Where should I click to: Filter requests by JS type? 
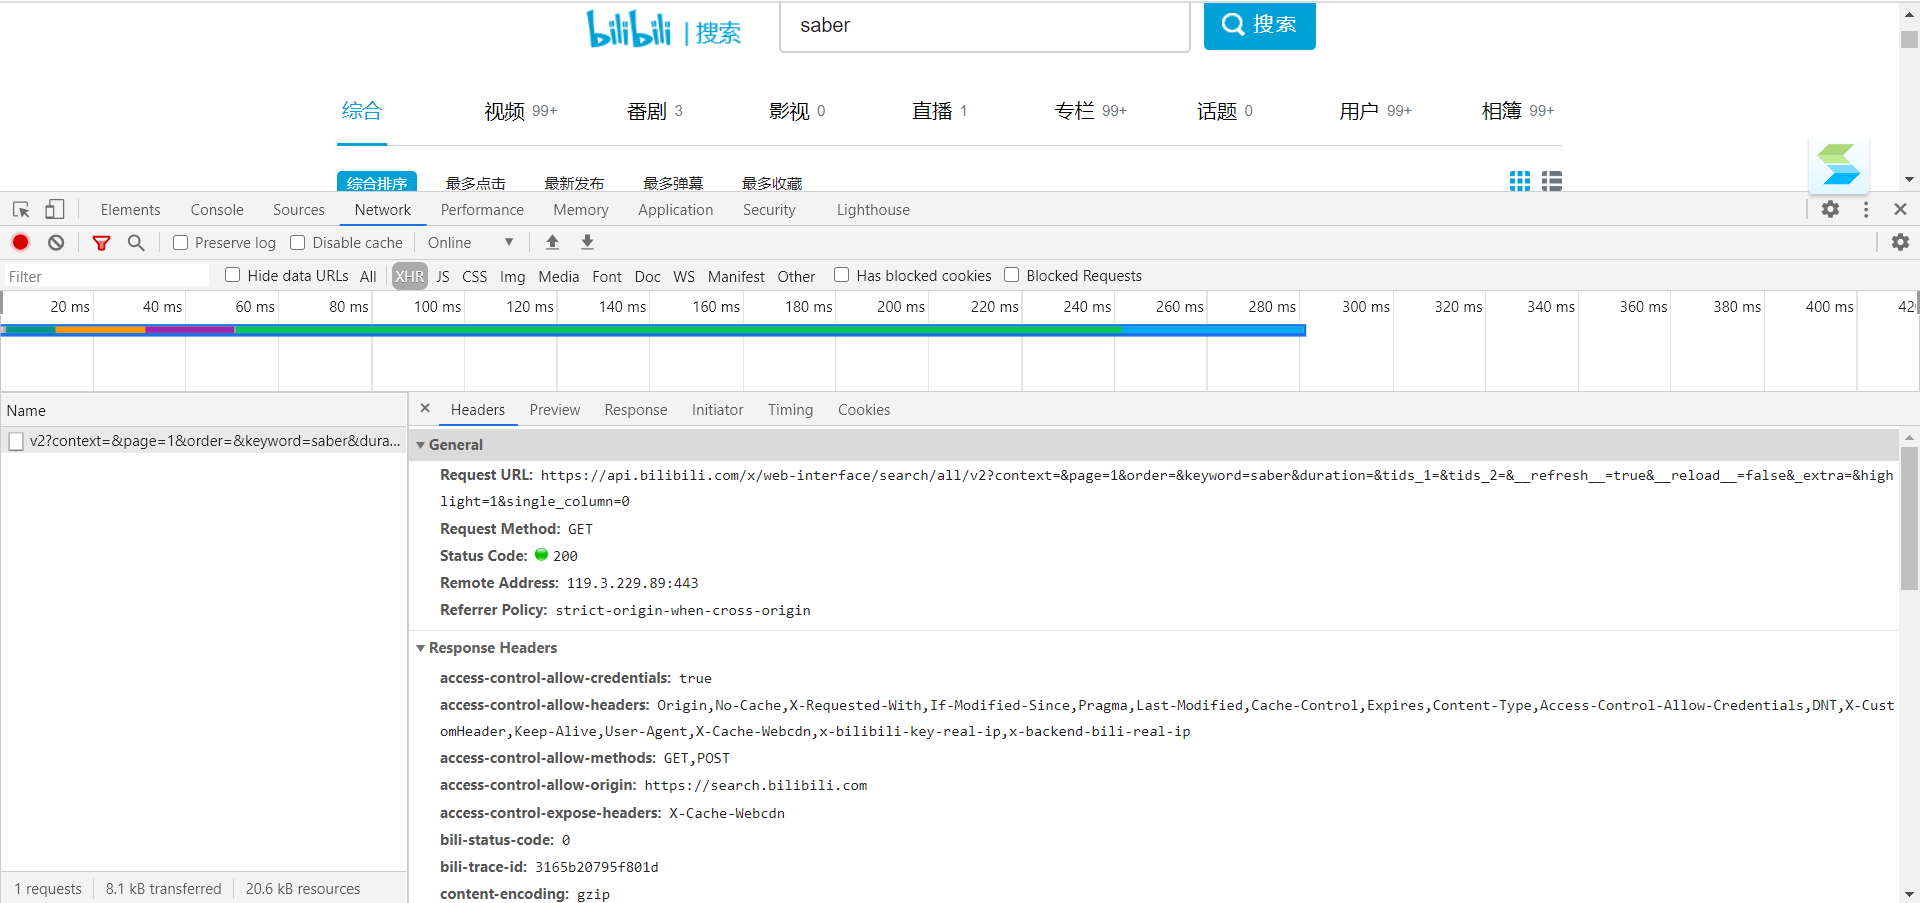coord(443,276)
